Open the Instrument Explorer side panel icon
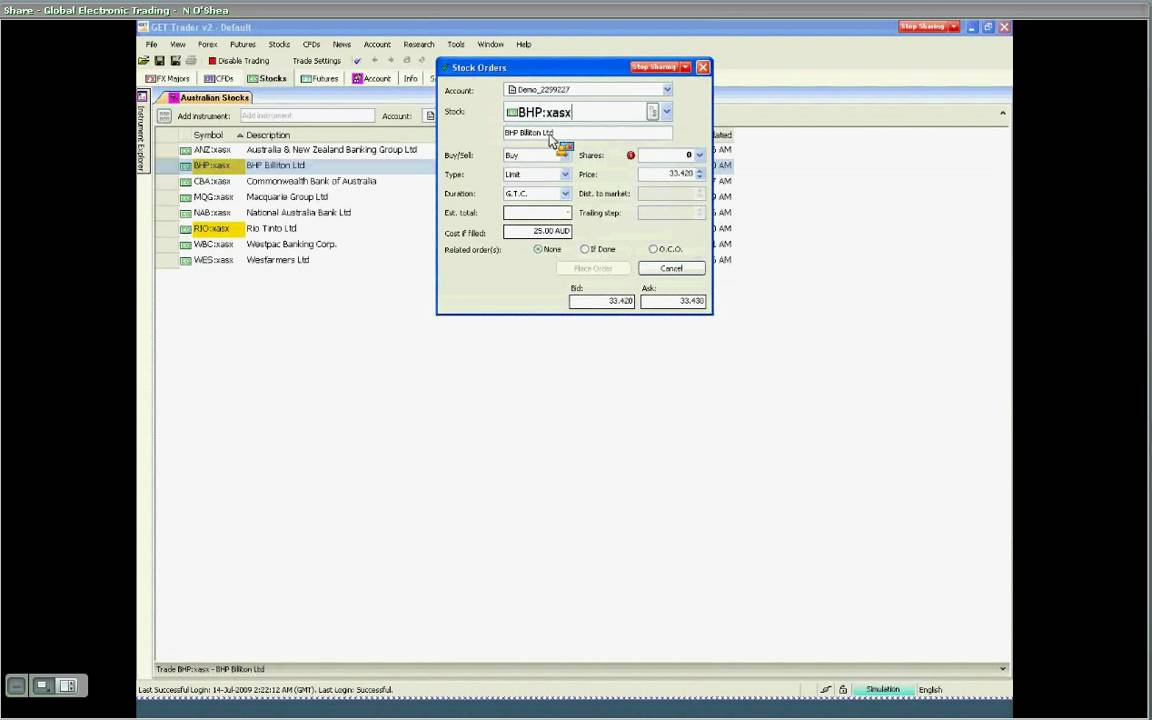The height and width of the screenshot is (720, 1152). pos(142,96)
